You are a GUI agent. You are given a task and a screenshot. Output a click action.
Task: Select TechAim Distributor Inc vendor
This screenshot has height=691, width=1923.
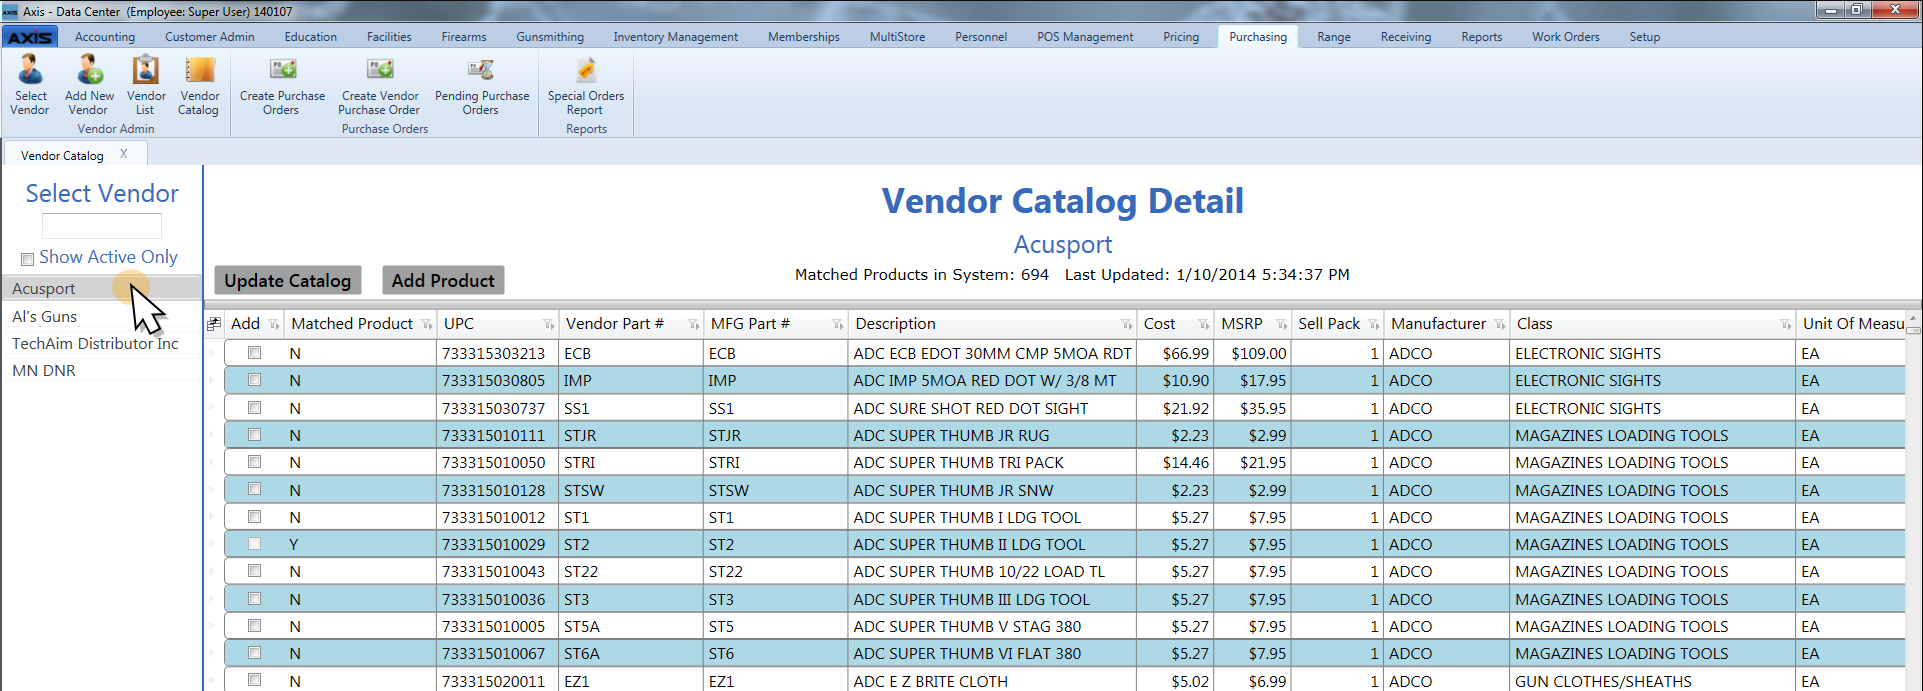(102, 343)
